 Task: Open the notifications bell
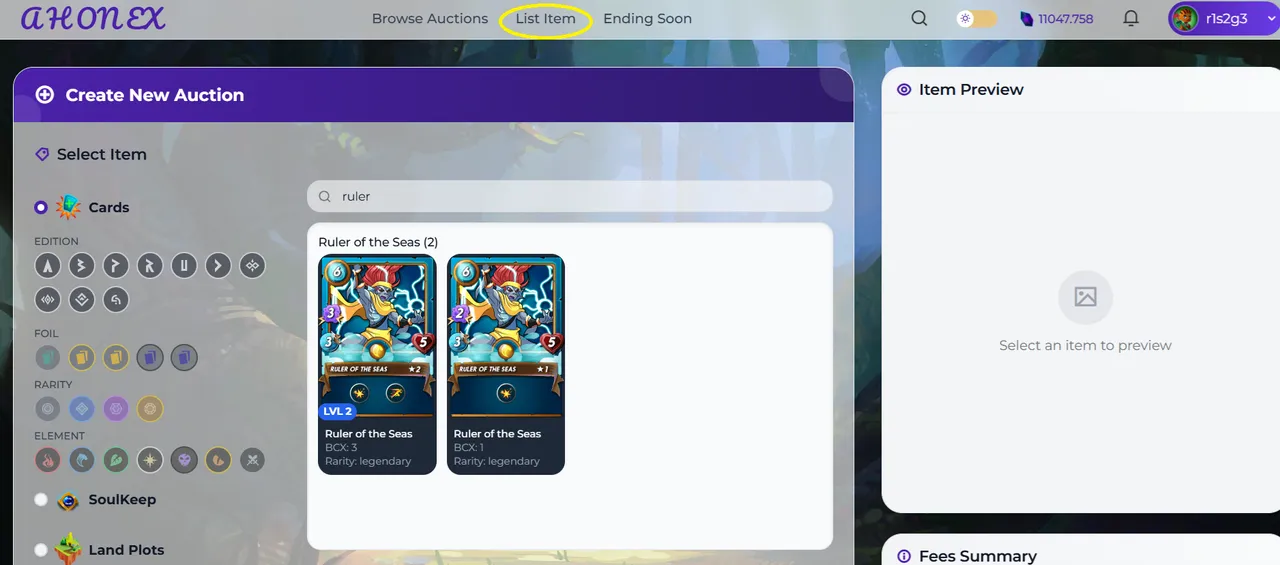coord(1131,18)
